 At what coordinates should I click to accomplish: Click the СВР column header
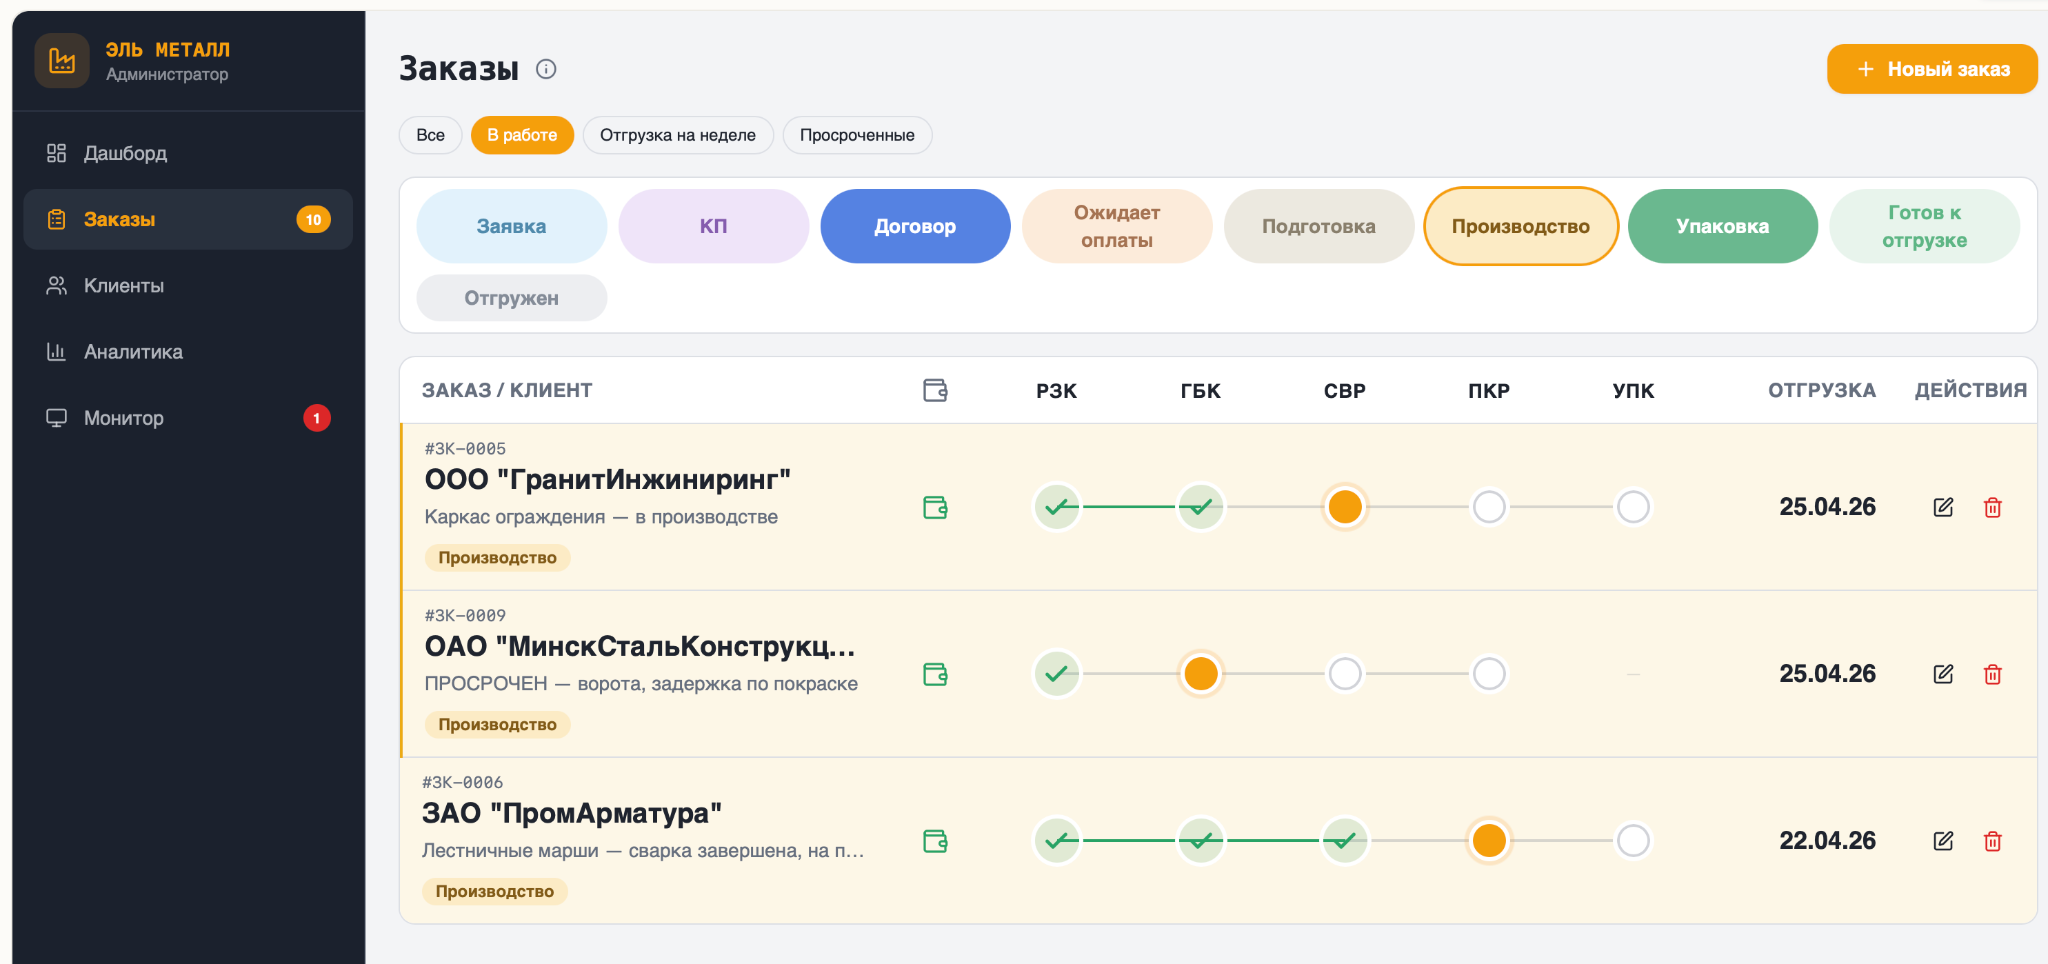(1345, 391)
